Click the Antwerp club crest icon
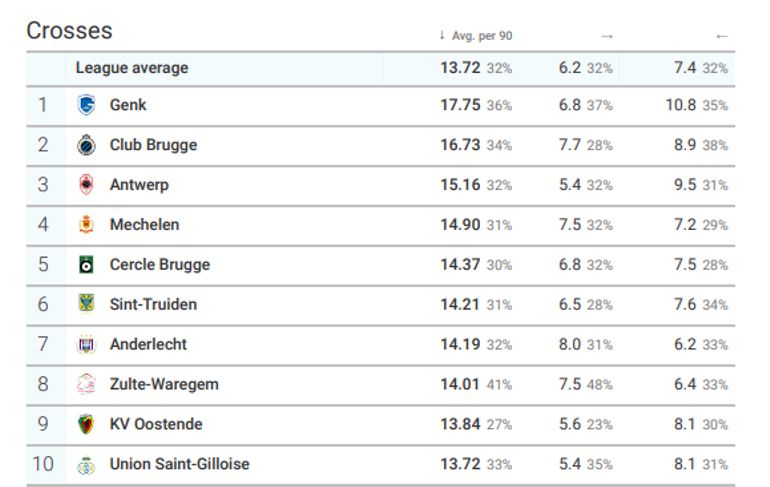770x487 pixels. pyautogui.click(x=86, y=185)
